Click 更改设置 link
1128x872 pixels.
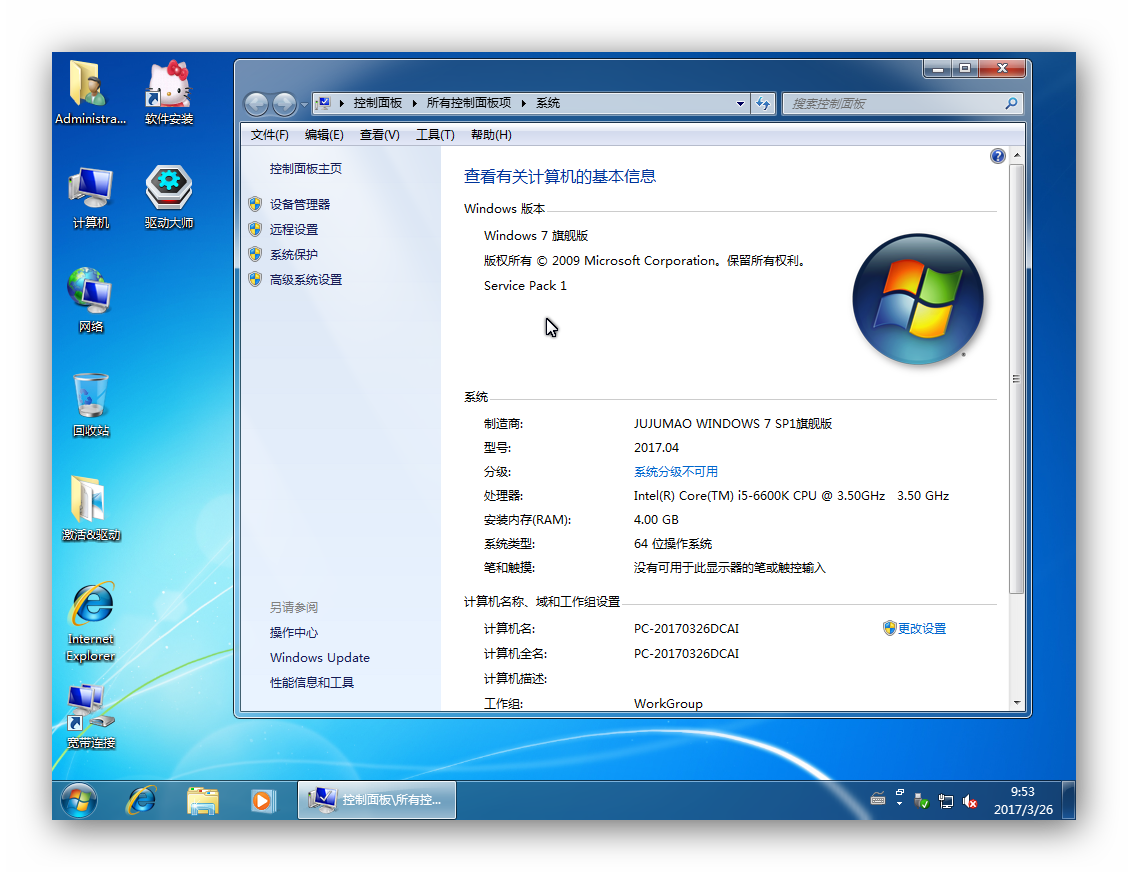tap(922, 629)
